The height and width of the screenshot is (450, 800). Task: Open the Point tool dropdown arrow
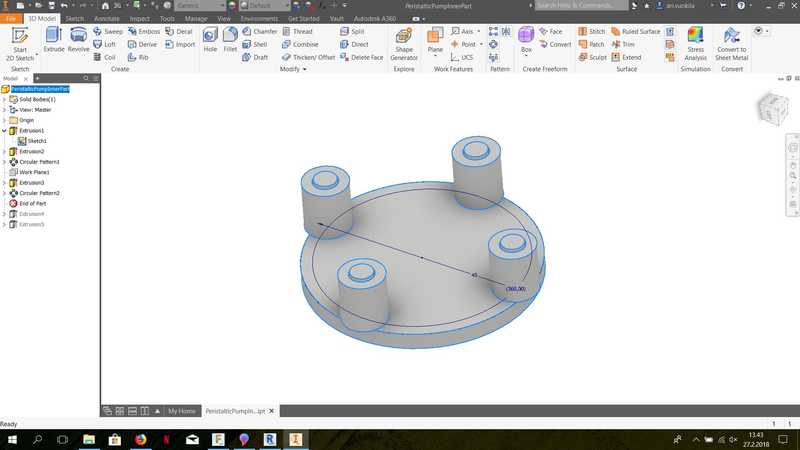481,44
